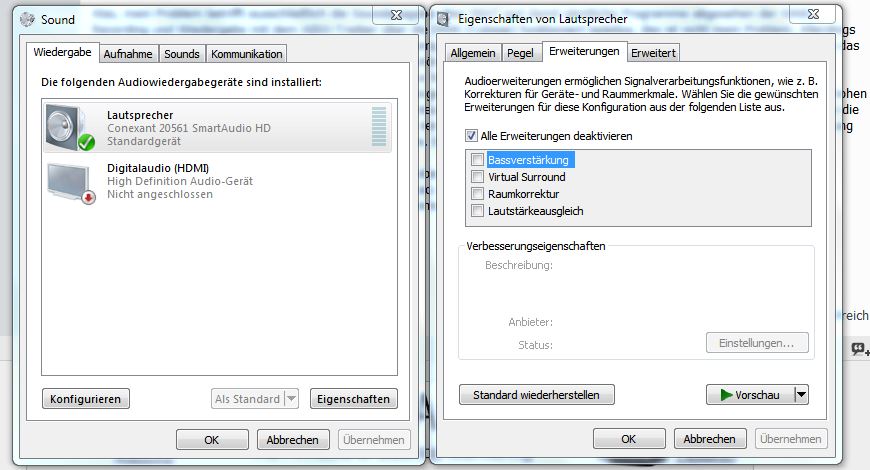The image size is (870, 470).
Task: Expand the Vorschau dropdown arrow
Action: 801,395
